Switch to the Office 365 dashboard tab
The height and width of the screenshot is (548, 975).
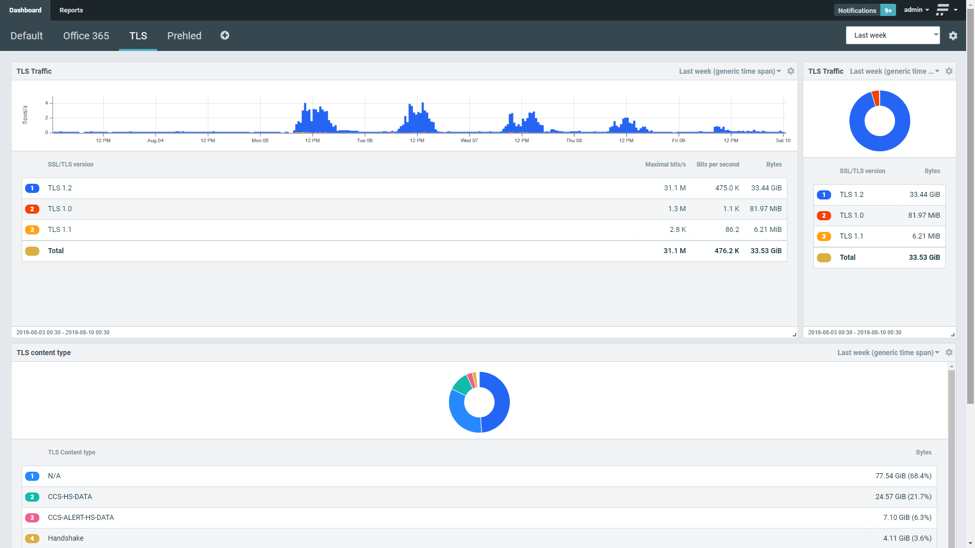tap(86, 35)
